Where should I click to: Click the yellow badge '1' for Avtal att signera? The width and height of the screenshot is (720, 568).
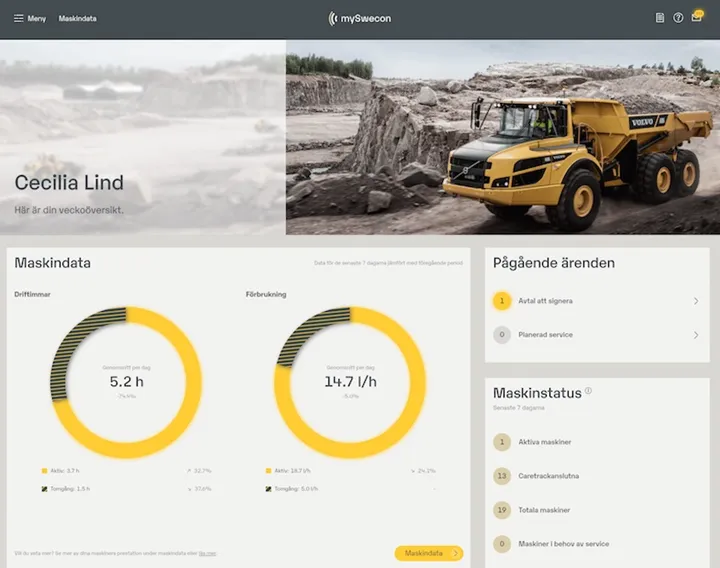pyautogui.click(x=502, y=301)
